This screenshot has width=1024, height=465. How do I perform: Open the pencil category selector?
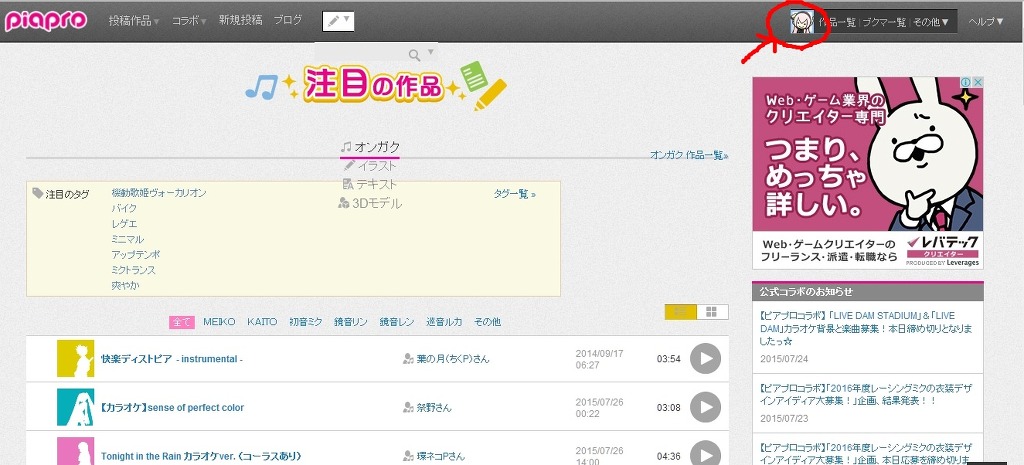338,21
